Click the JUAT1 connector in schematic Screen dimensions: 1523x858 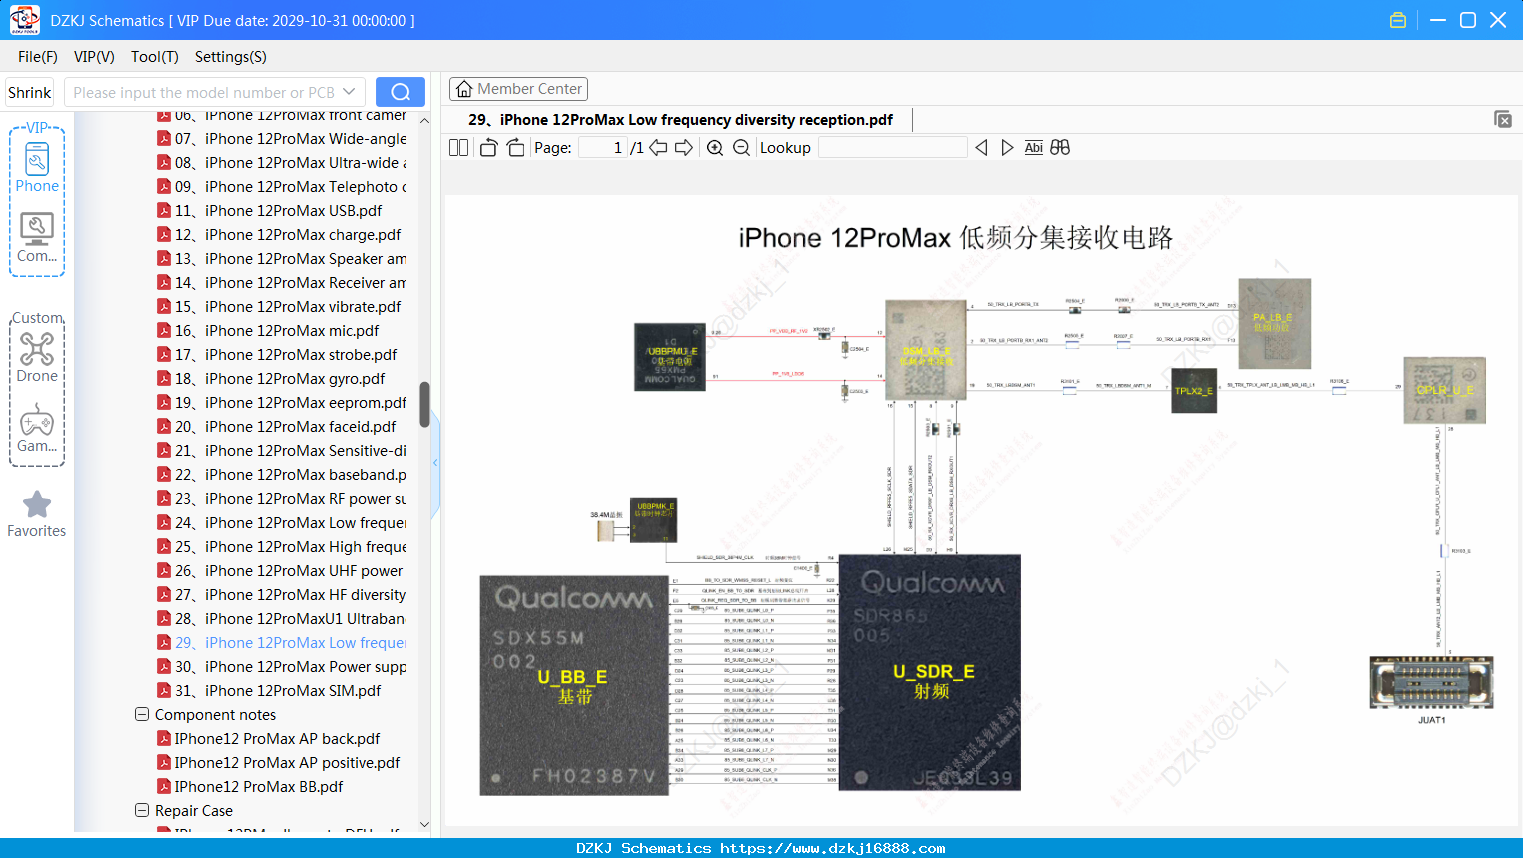[1431, 683]
